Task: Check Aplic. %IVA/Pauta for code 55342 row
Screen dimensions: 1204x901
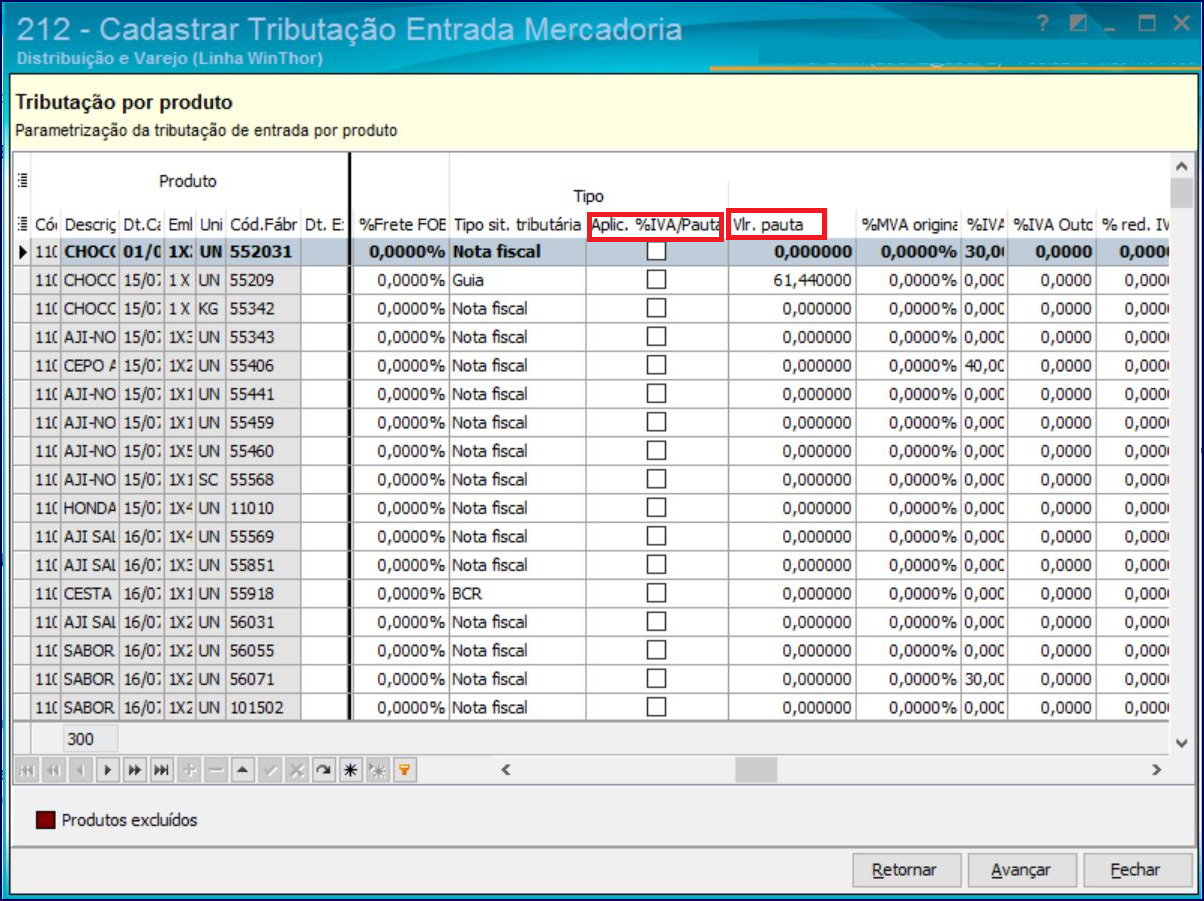Action: pyautogui.click(x=656, y=308)
